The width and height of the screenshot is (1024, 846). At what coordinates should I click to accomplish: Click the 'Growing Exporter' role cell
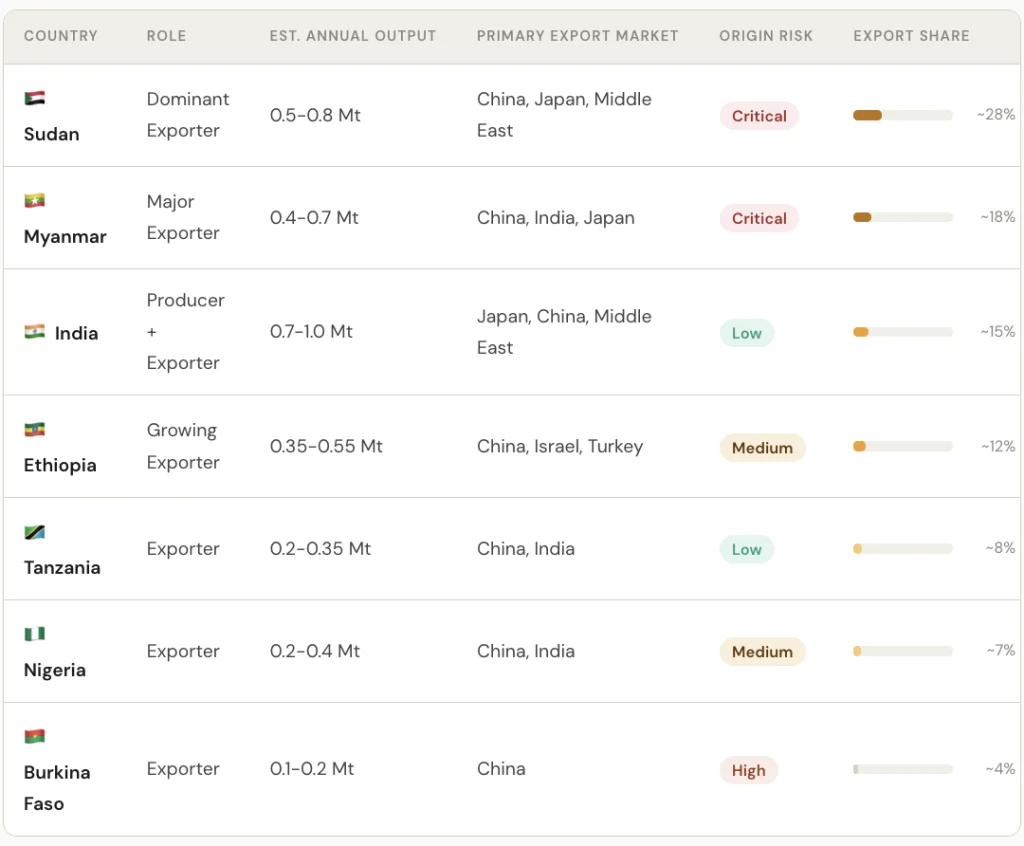[x=183, y=446]
